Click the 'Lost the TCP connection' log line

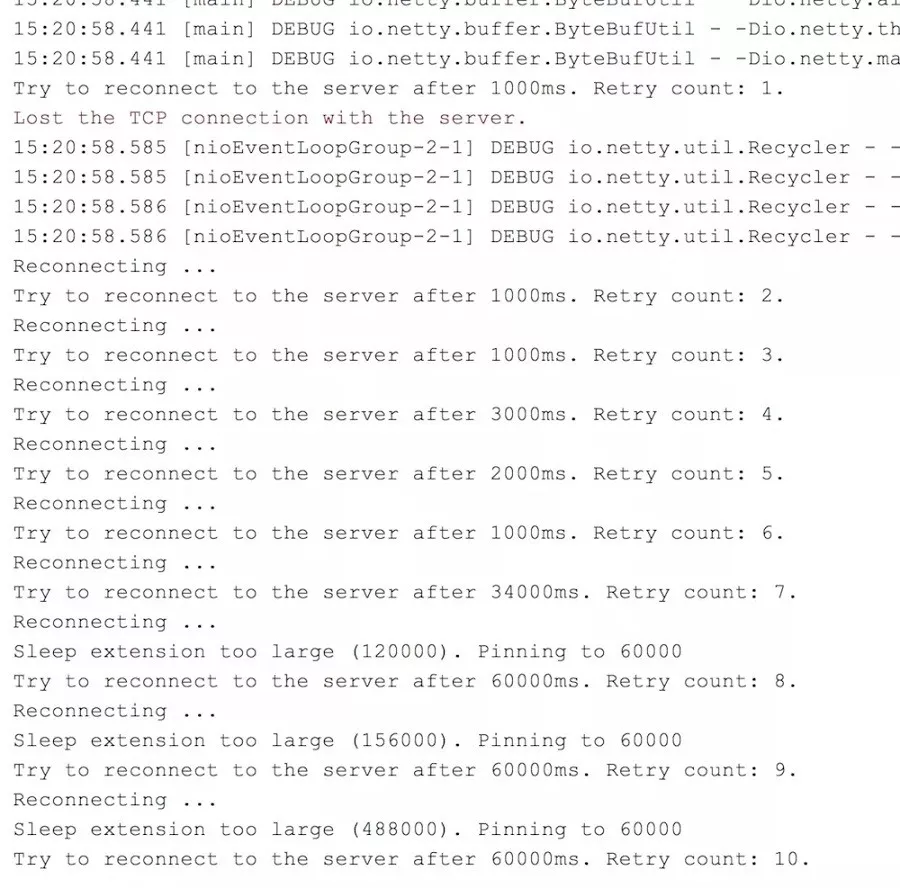tap(269, 118)
